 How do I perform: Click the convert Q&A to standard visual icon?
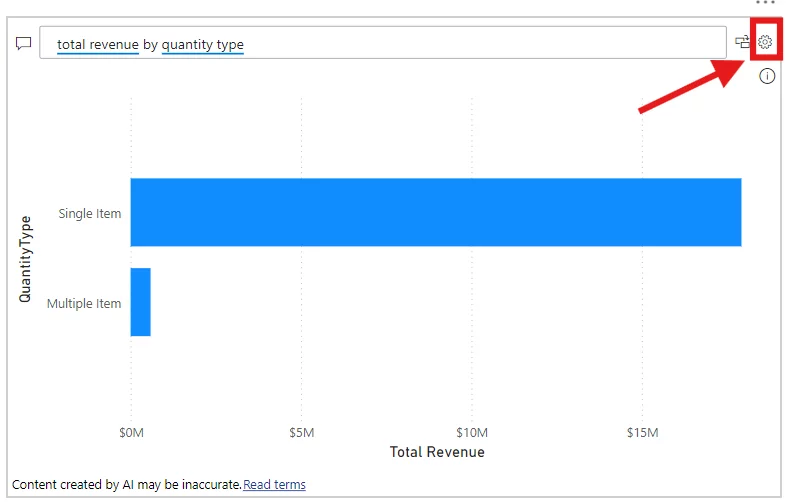(x=743, y=42)
